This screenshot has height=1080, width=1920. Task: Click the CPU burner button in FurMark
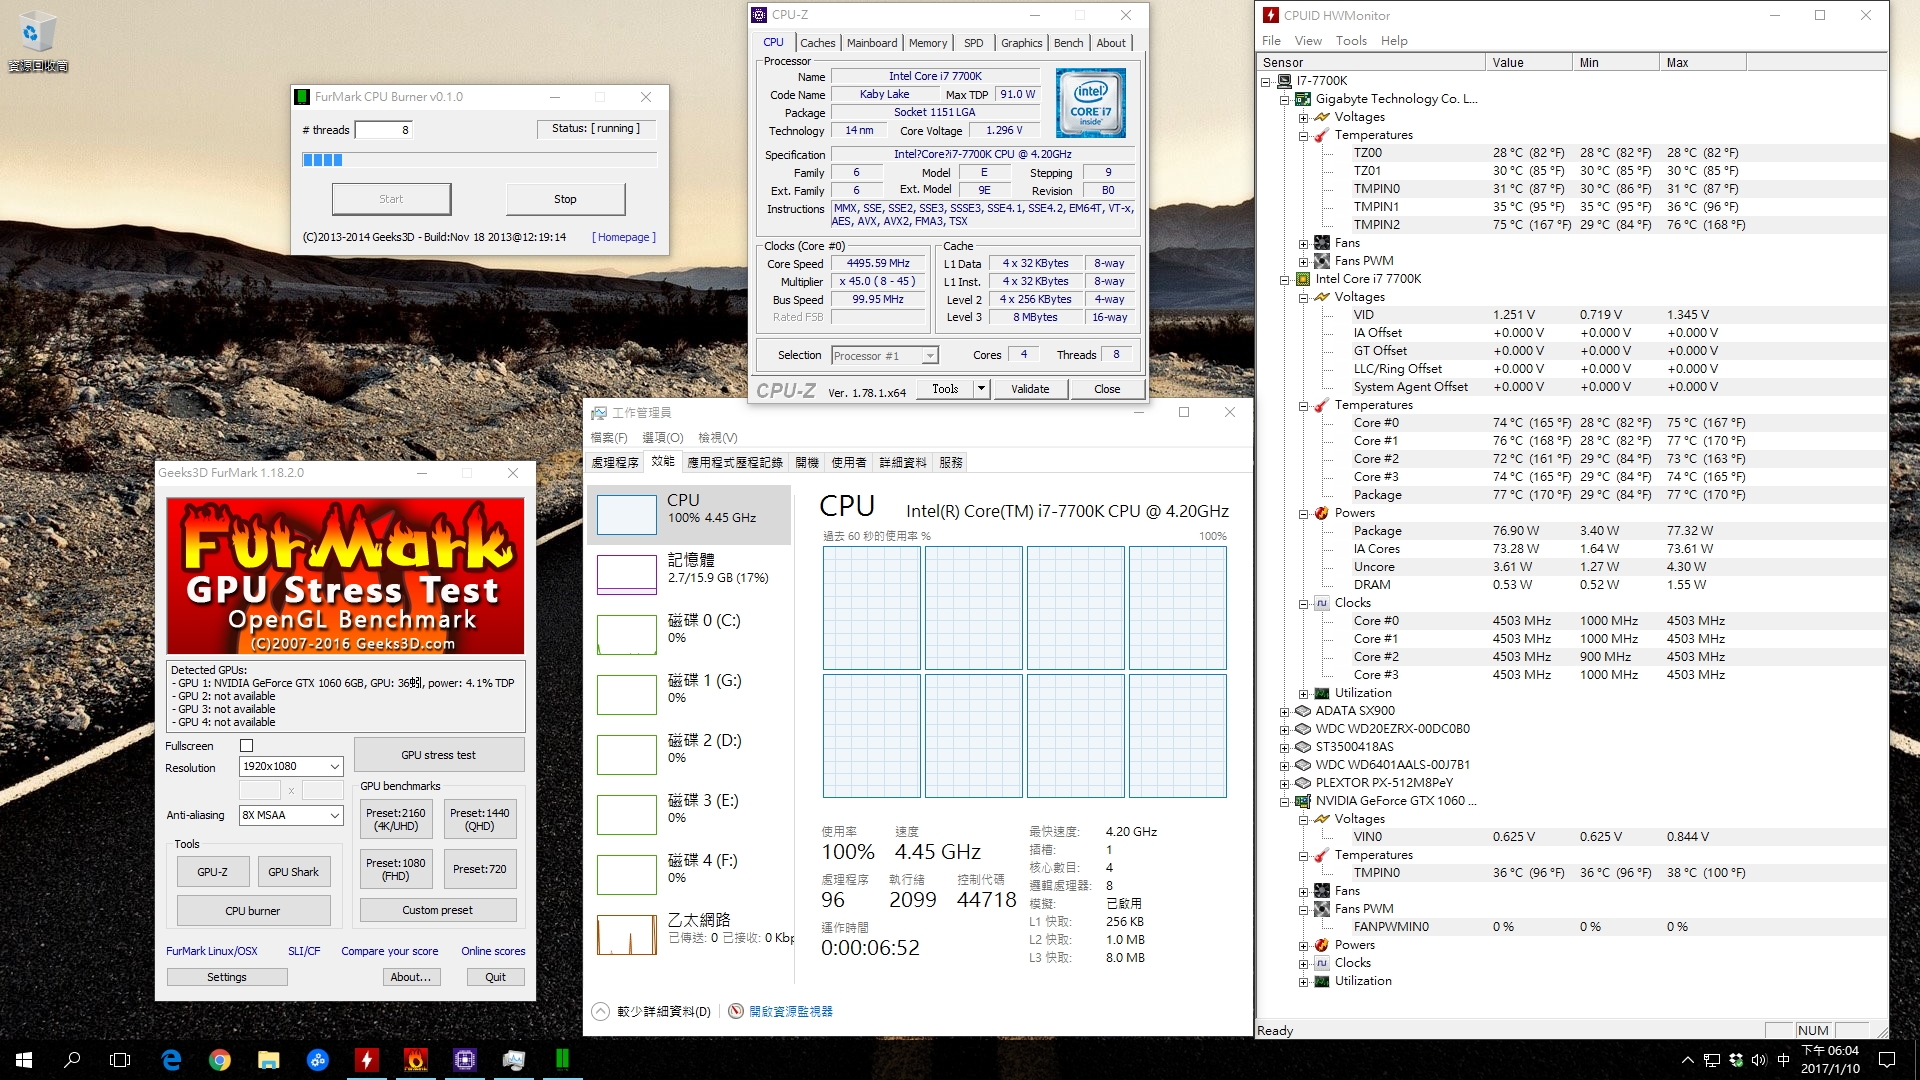(x=253, y=911)
